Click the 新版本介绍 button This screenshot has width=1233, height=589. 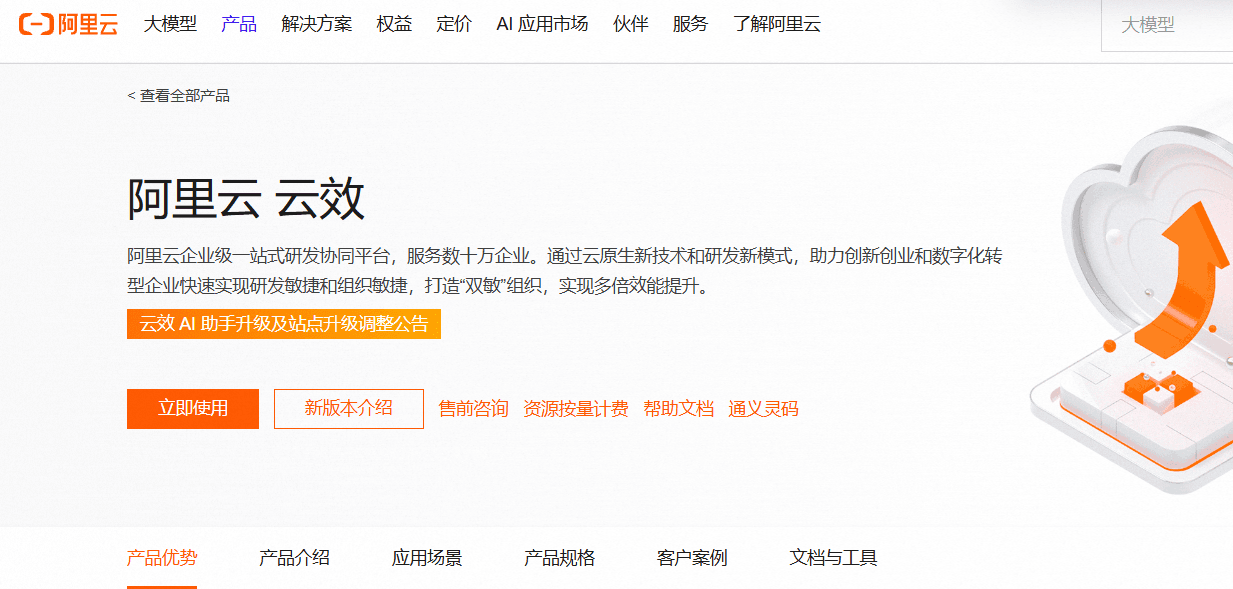click(349, 408)
